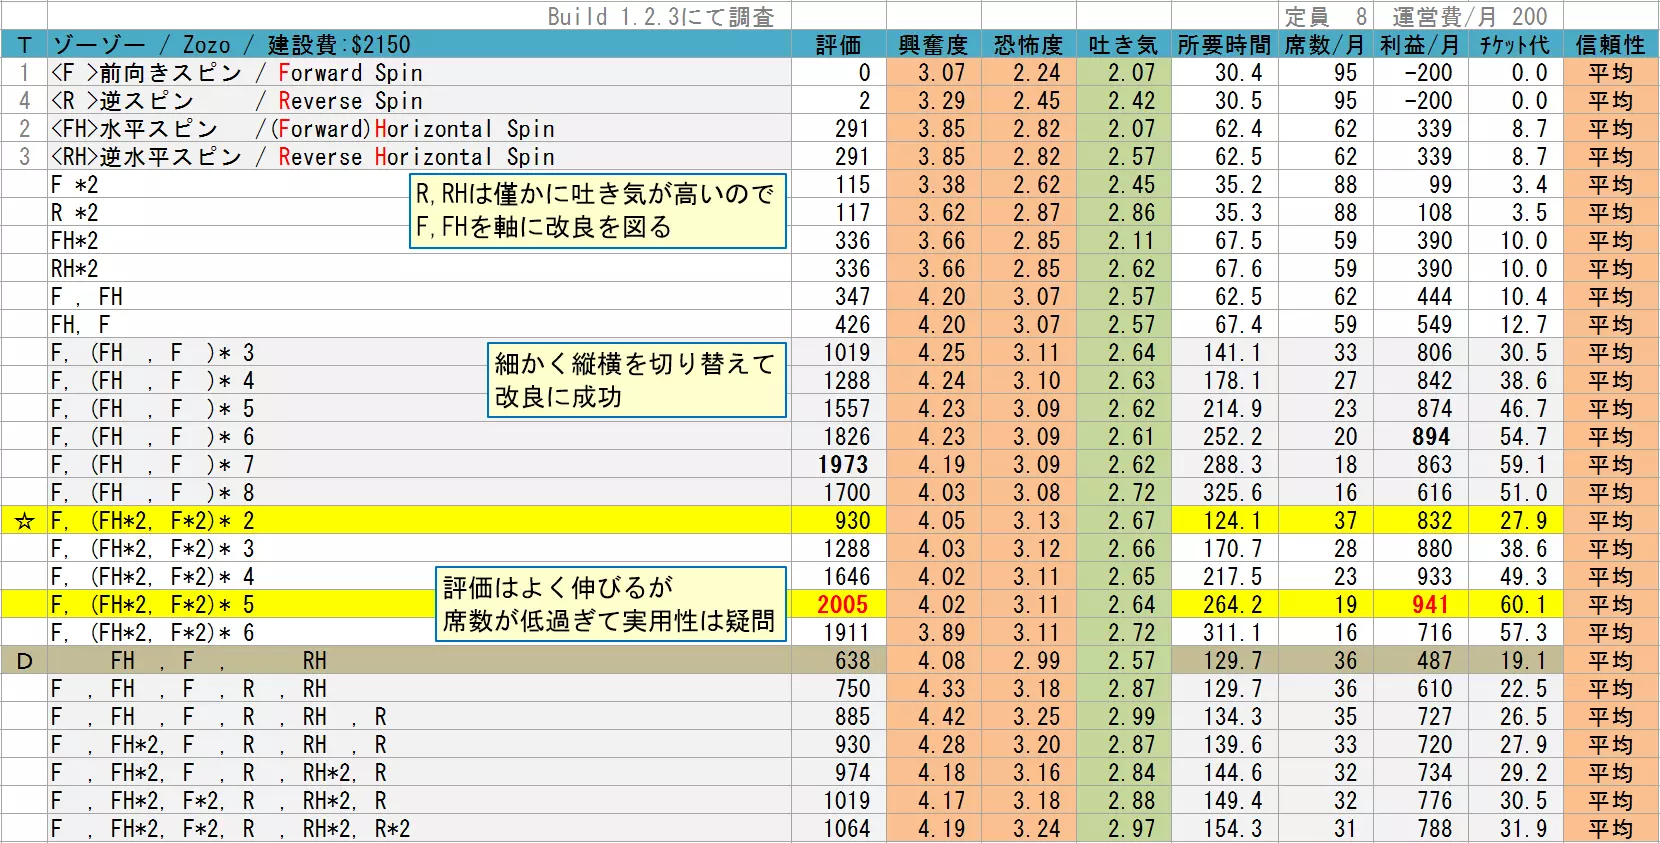Screen dimensions: 1660x843
Task: Click the 'F , FH' row label
Action: click(x=87, y=297)
